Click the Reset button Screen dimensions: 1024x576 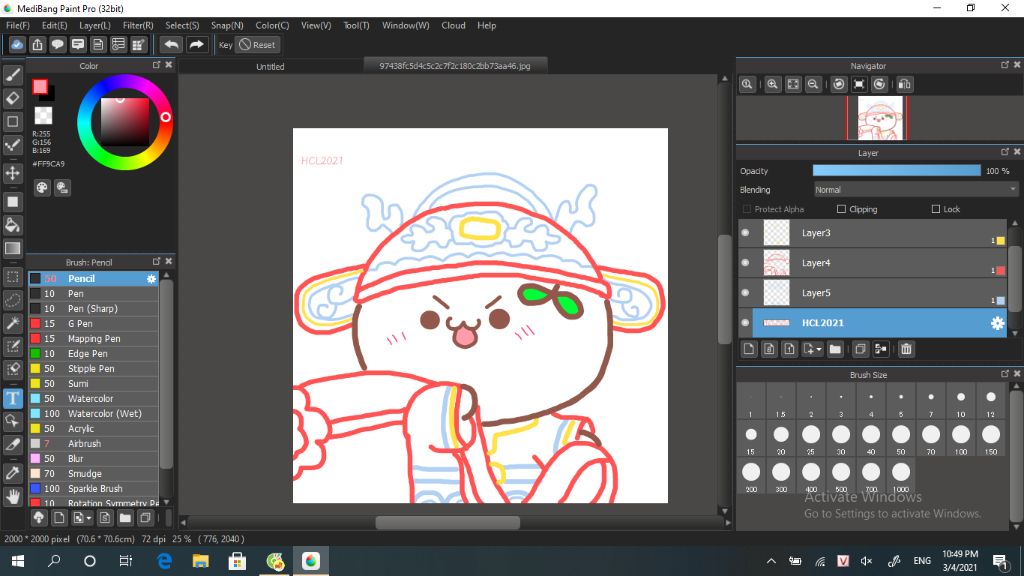pos(257,44)
